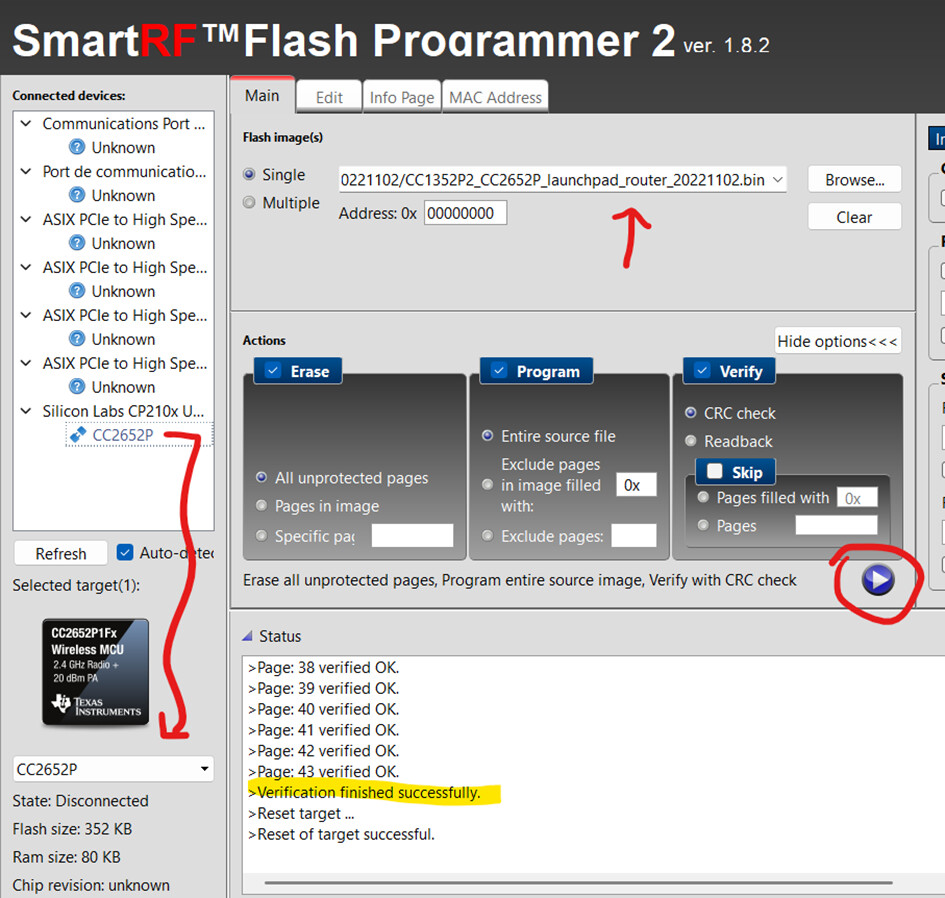Click the 0x field beside Exclude pages filled with
This screenshot has height=898, width=945.
pos(636,485)
